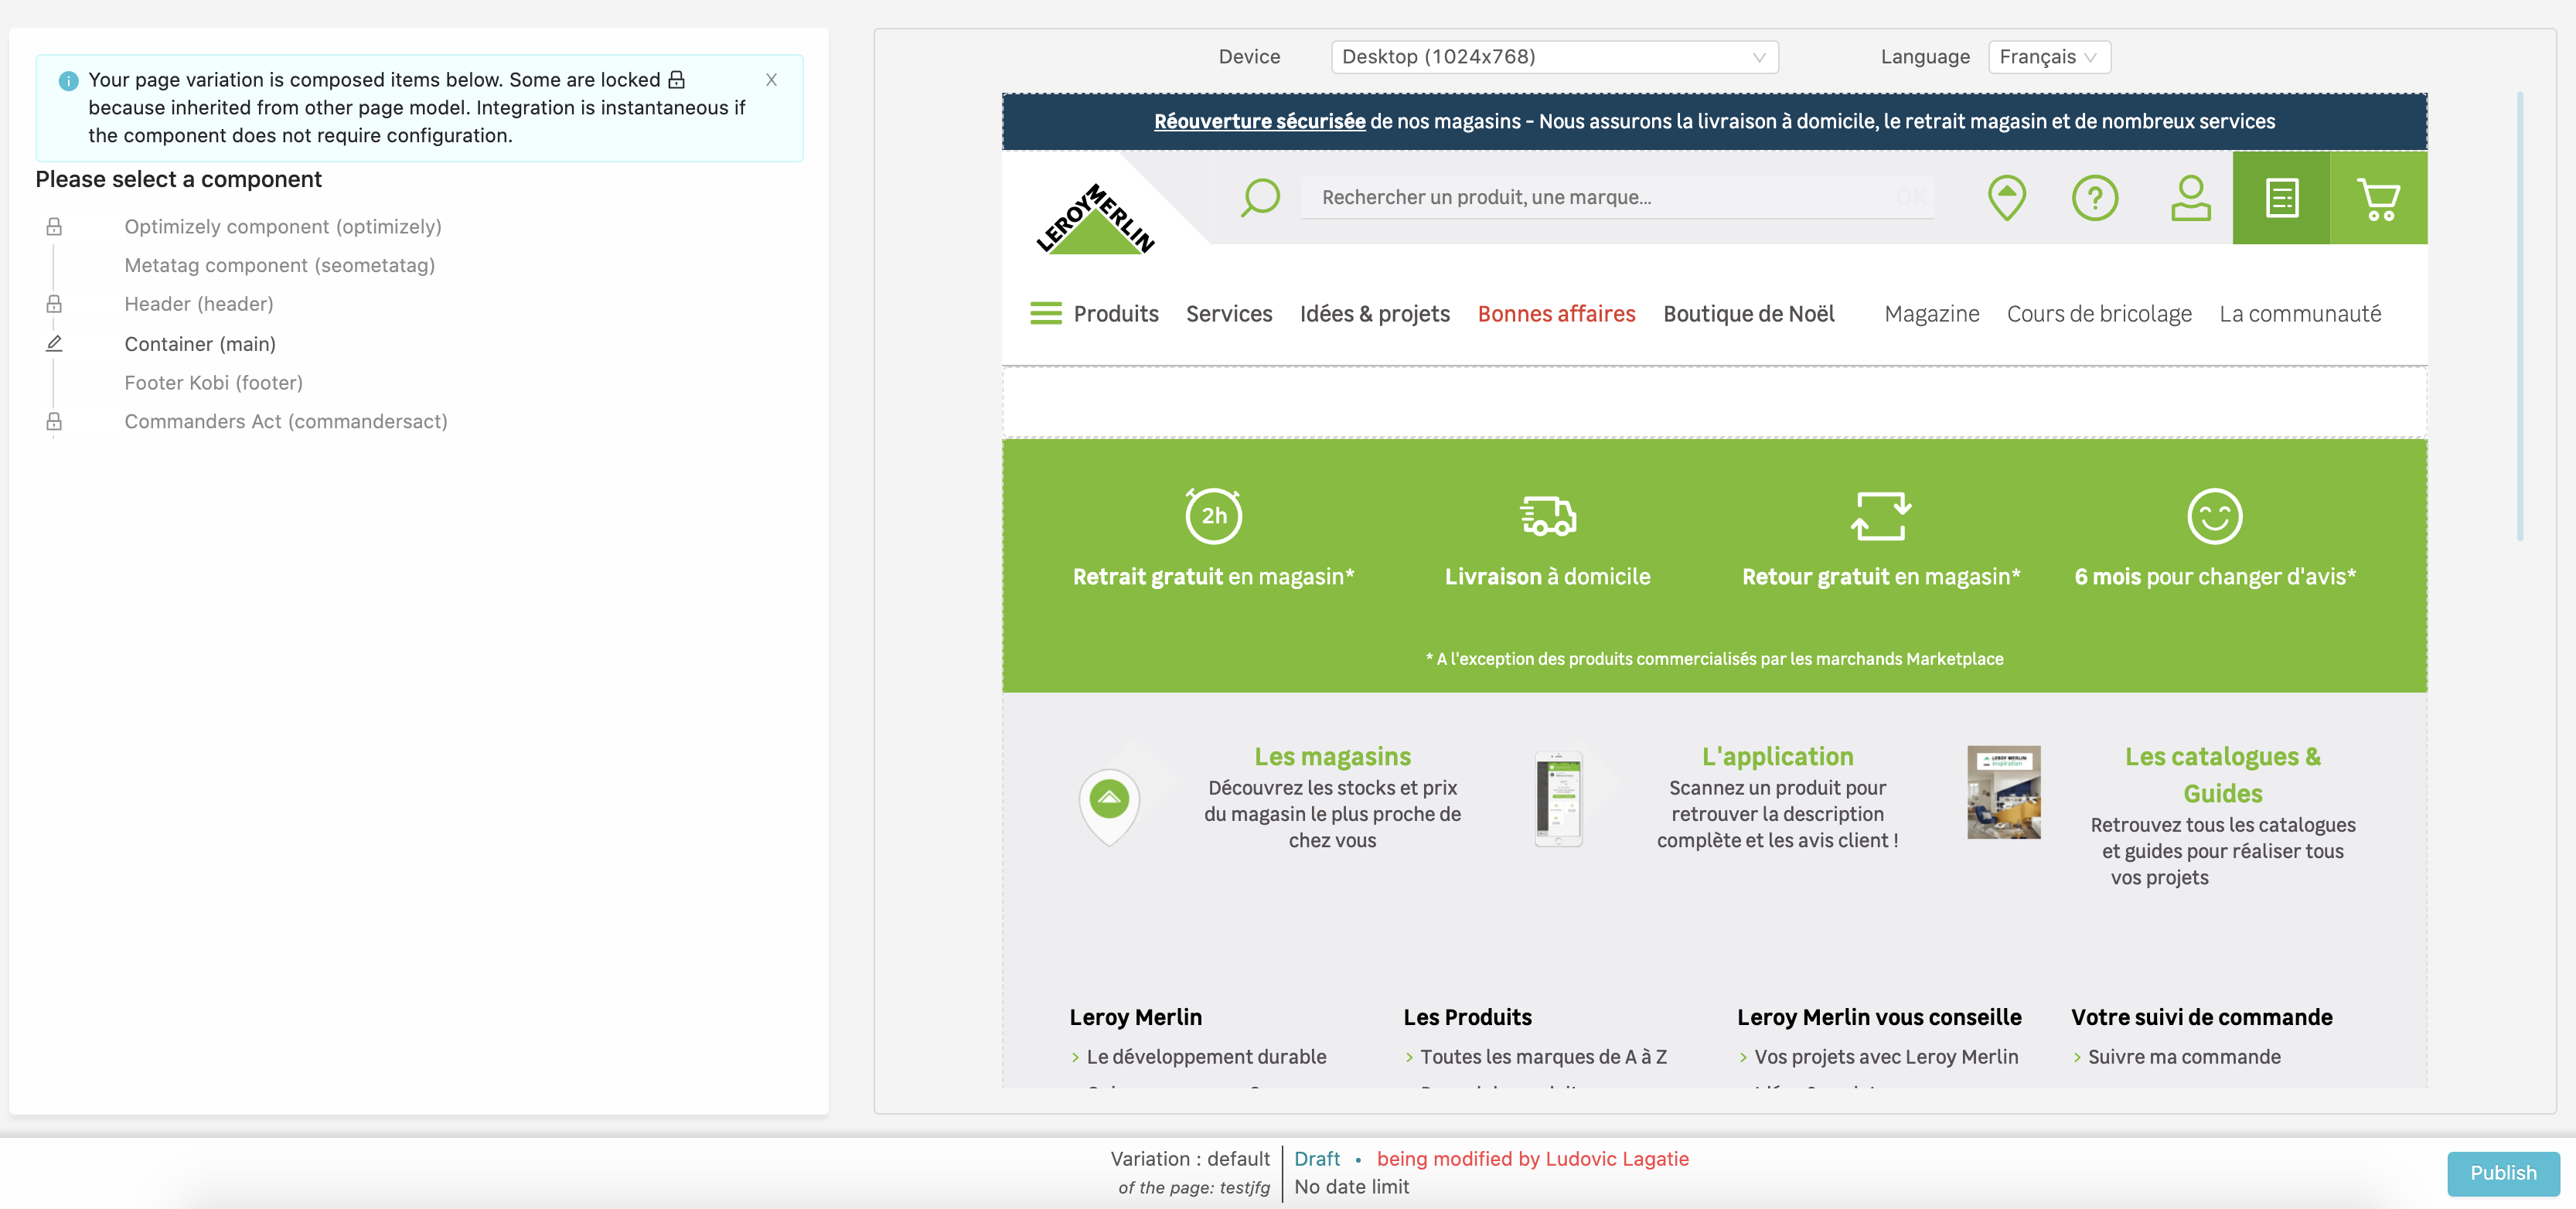The height and width of the screenshot is (1209, 2576).
Task: Click the edit pencil icon beside Container (main)
Action: pos(54,343)
